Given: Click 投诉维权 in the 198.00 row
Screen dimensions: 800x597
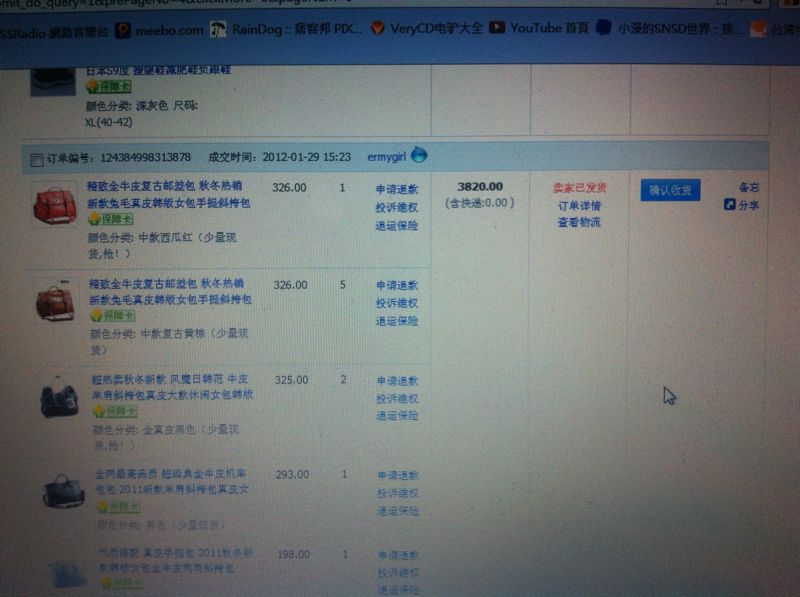Looking at the screenshot, I should [x=398, y=573].
